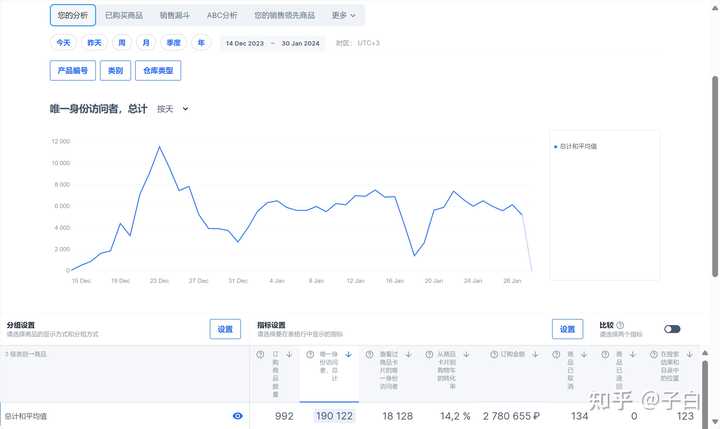Screen dimensions: 720x429
Task: Click help icon beside 比较 label
Action: coord(621,325)
